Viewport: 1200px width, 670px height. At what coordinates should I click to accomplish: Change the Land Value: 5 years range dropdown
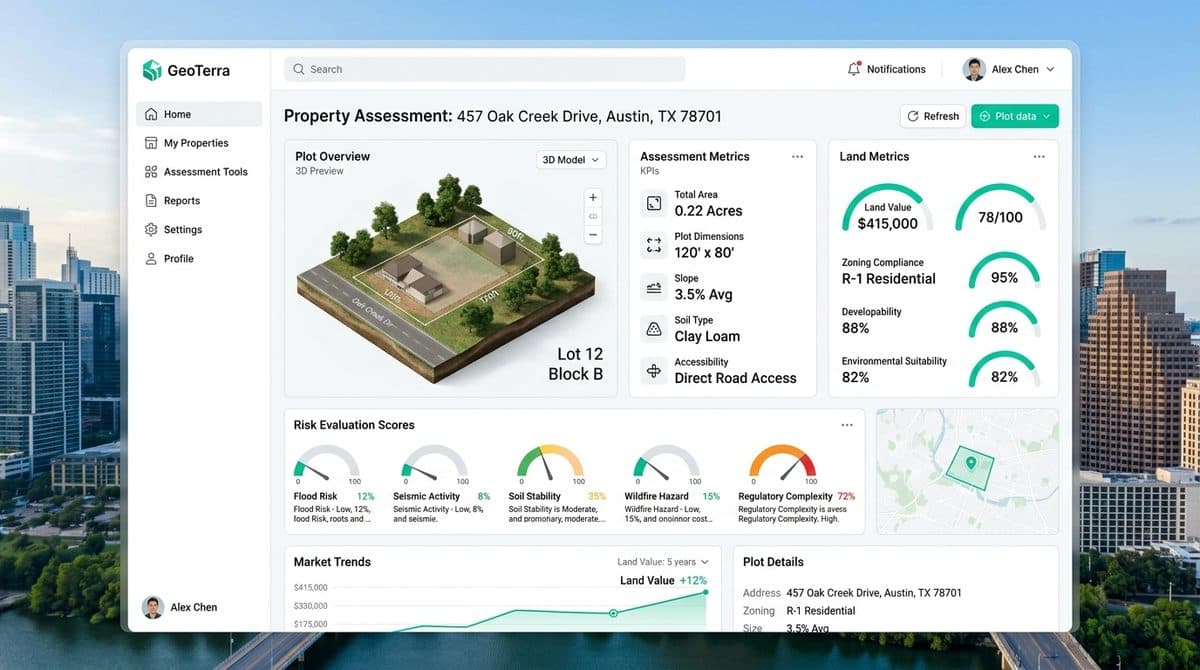coord(663,562)
